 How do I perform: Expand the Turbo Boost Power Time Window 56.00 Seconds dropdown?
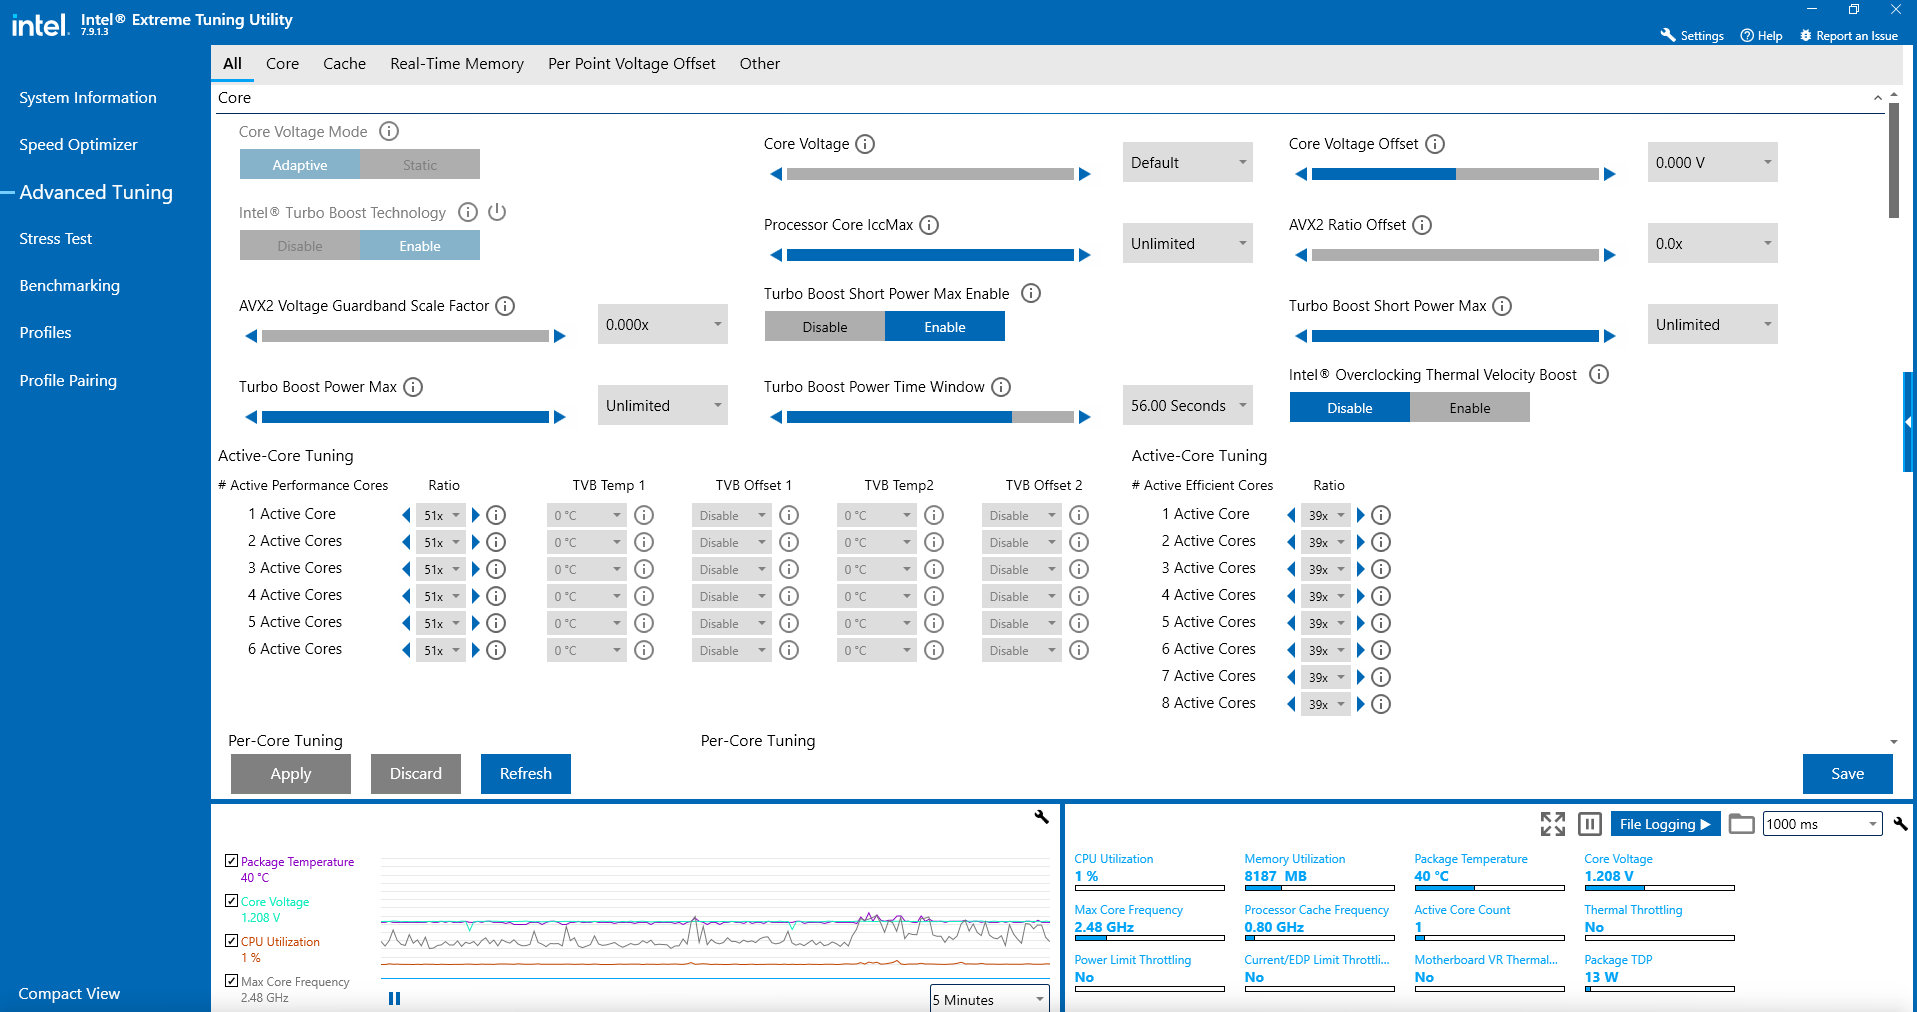[x=1187, y=406]
